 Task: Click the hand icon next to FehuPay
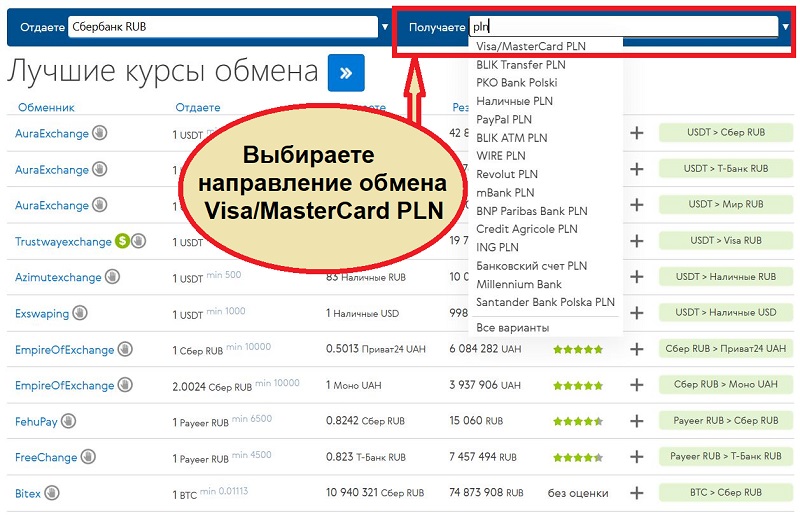pyautogui.click(x=68, y=421)
